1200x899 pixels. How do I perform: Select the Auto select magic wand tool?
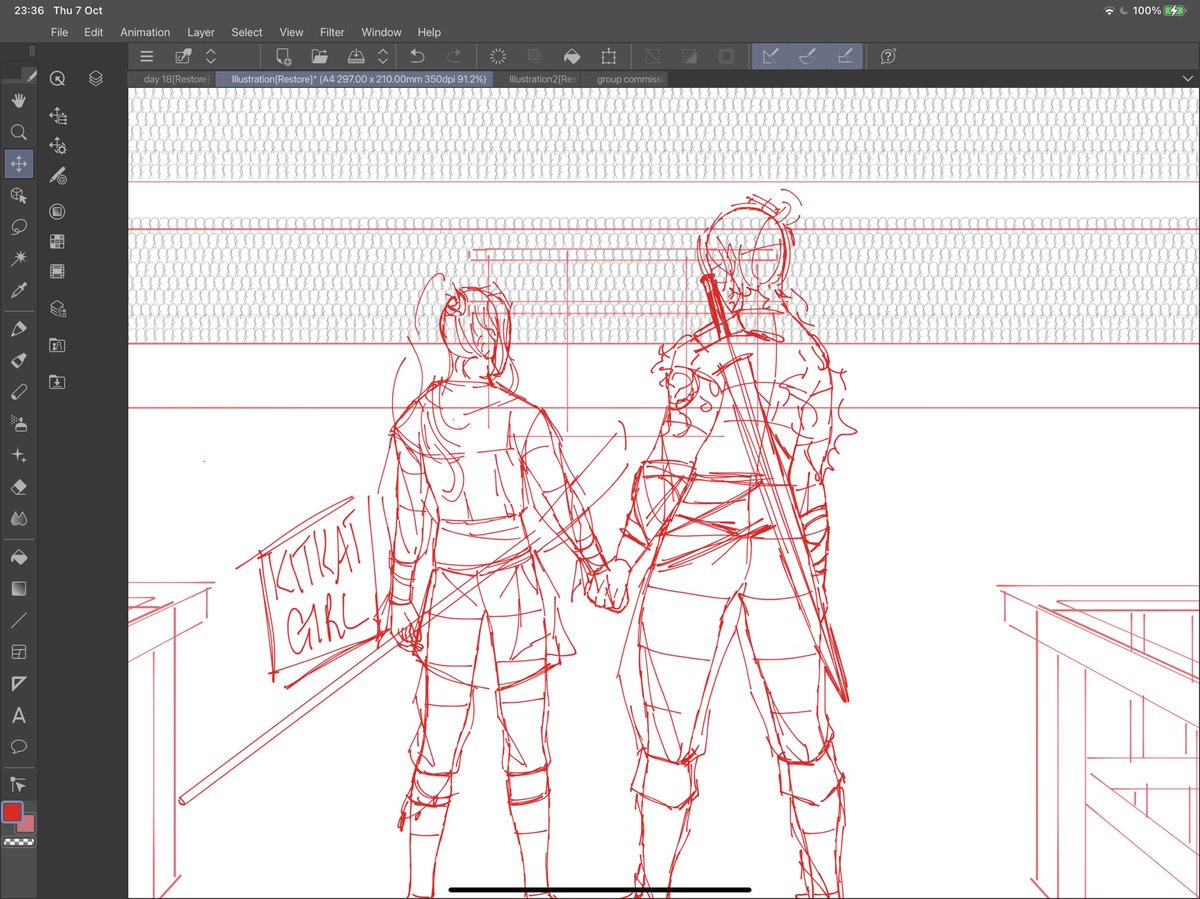click(x=18, y=259)
